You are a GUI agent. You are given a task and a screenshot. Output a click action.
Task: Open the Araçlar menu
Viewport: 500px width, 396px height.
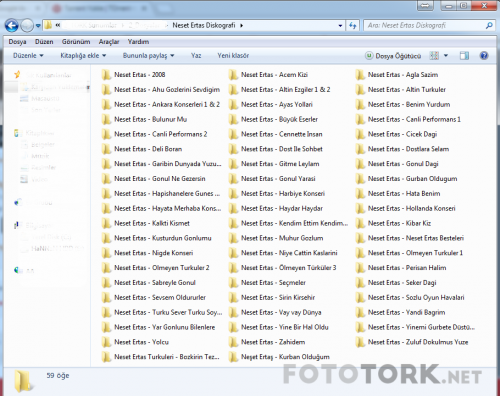click(109, 42)
